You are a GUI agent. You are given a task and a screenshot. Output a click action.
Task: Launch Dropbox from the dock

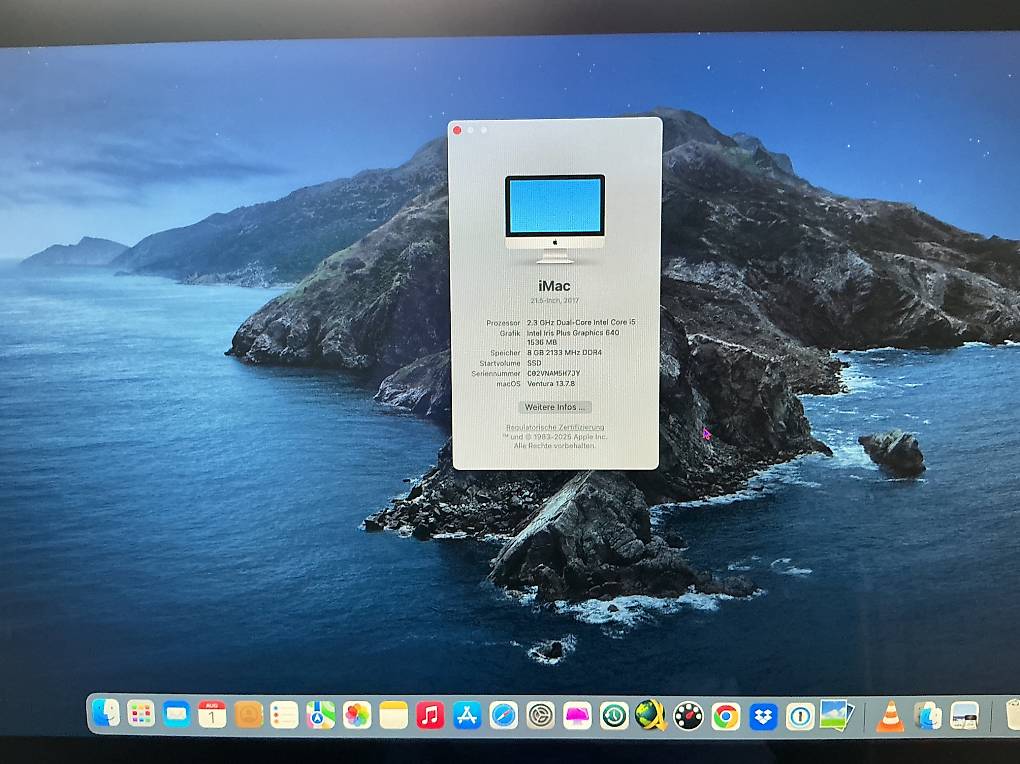click(762, 717)
